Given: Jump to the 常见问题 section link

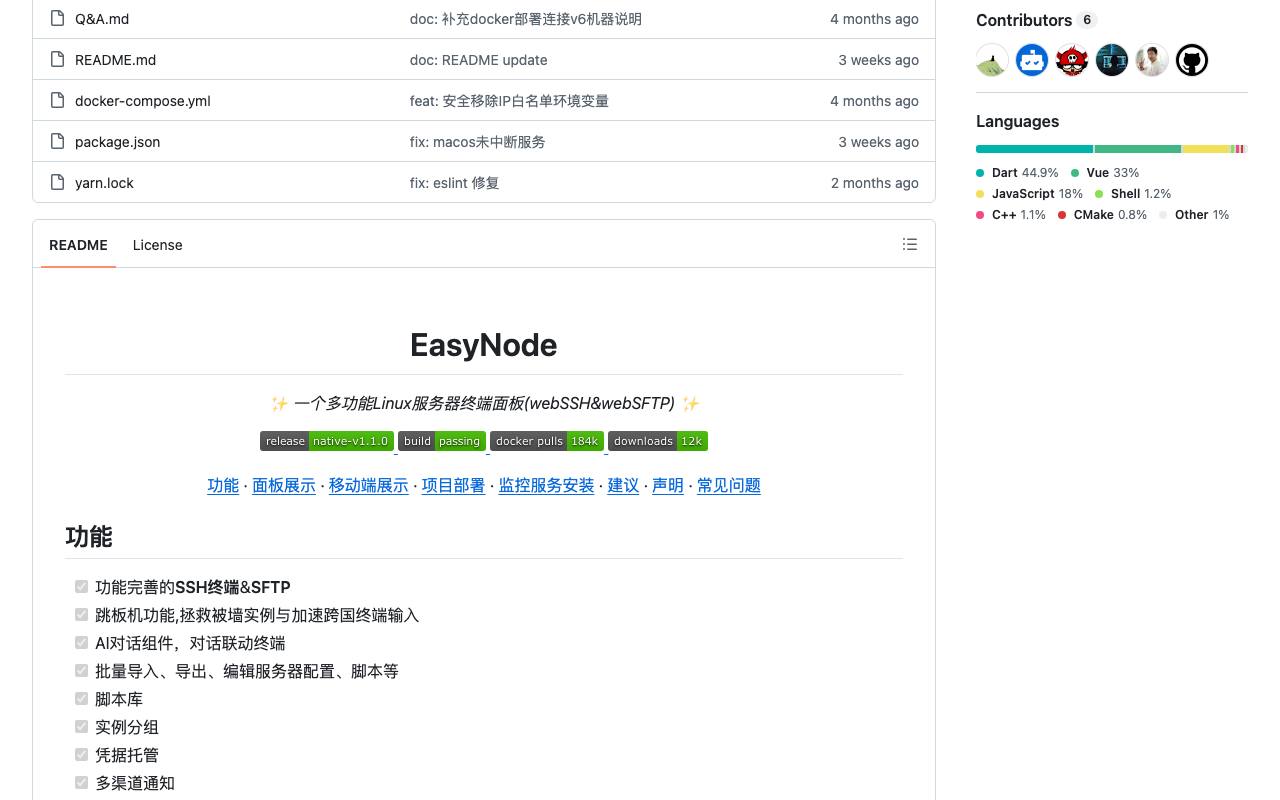Looking at the screenshot, I should point(729,485).
